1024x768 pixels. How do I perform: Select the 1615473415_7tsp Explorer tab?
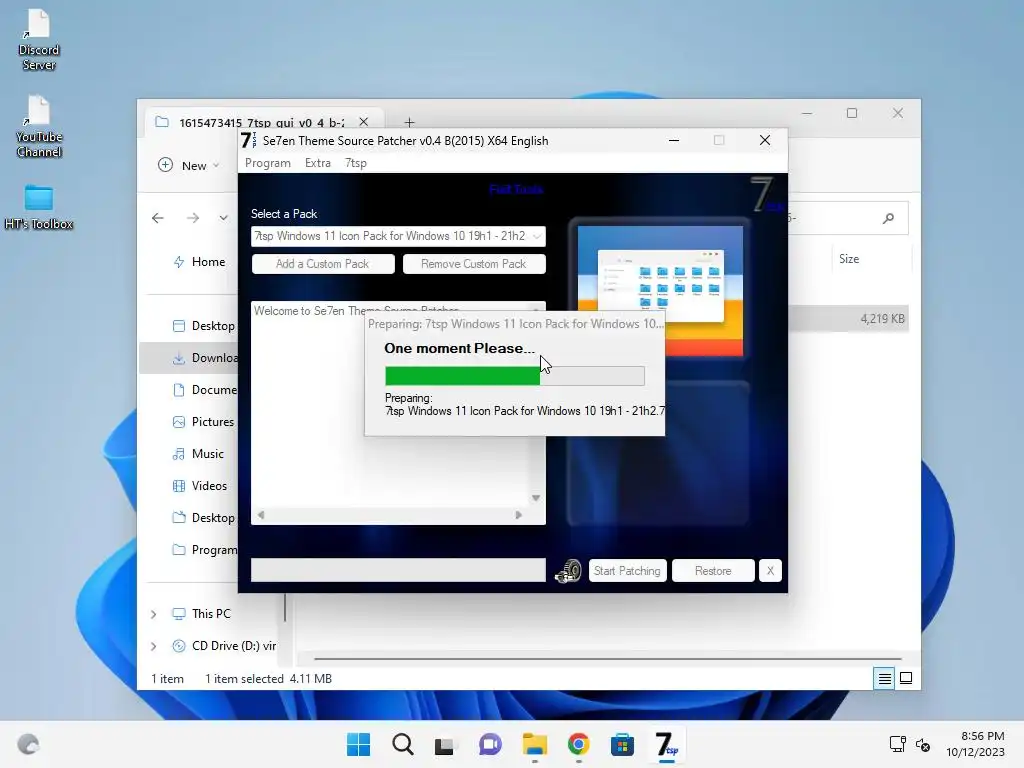point(261,122)
